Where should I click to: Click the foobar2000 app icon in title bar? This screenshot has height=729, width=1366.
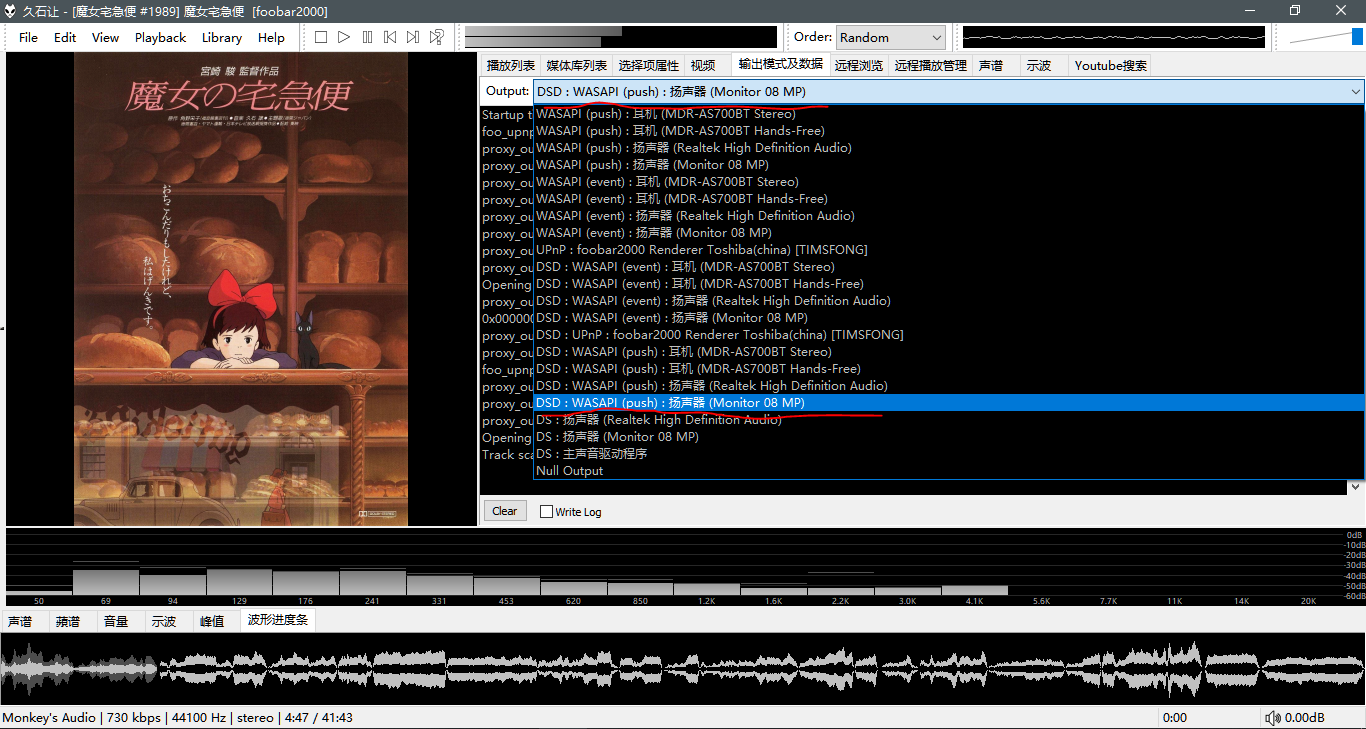11,11
